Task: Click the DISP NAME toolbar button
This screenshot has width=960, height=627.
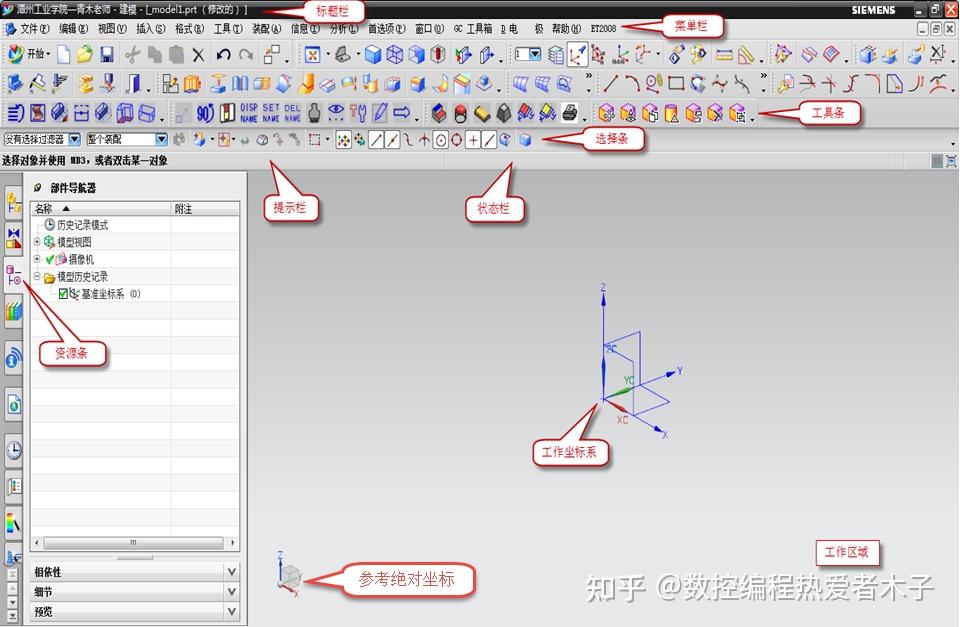Action: (x=249, y=113)
